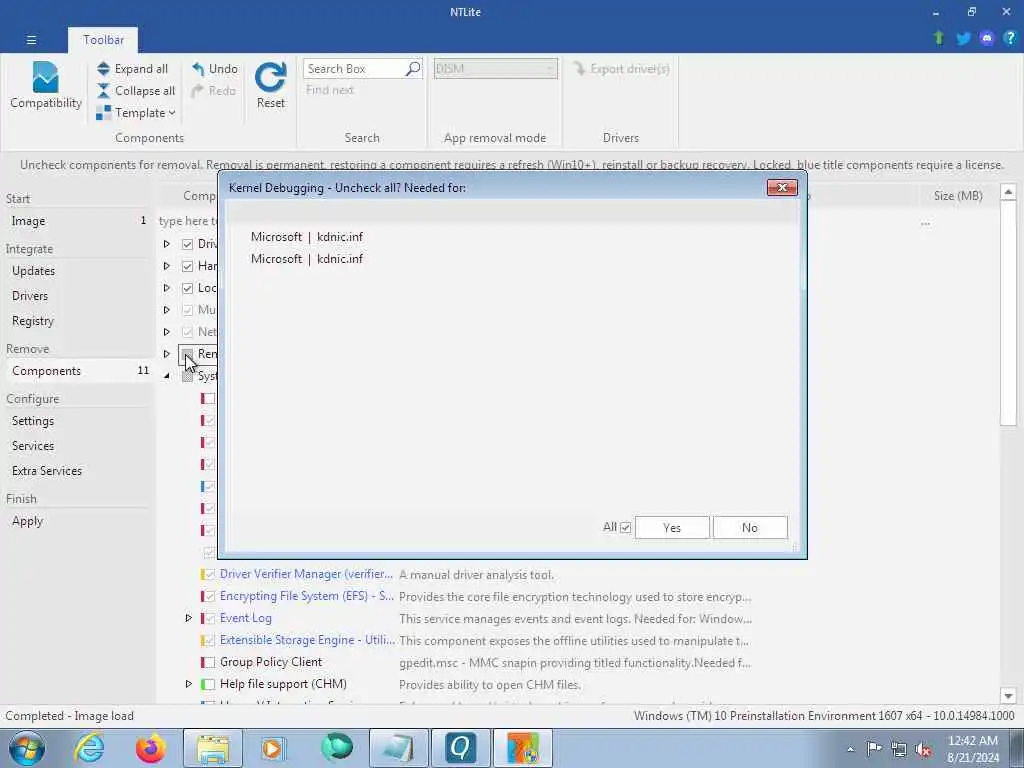Click the NTLite taskbar icon
Viewport: 1024px width, 768px height.
(x=522, y=748)
